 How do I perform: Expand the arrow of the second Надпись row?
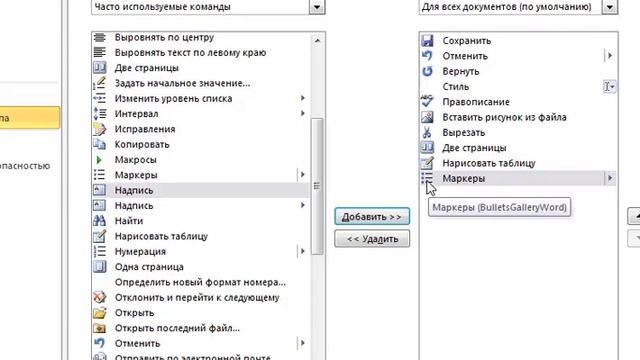click(x=302, y=205)
